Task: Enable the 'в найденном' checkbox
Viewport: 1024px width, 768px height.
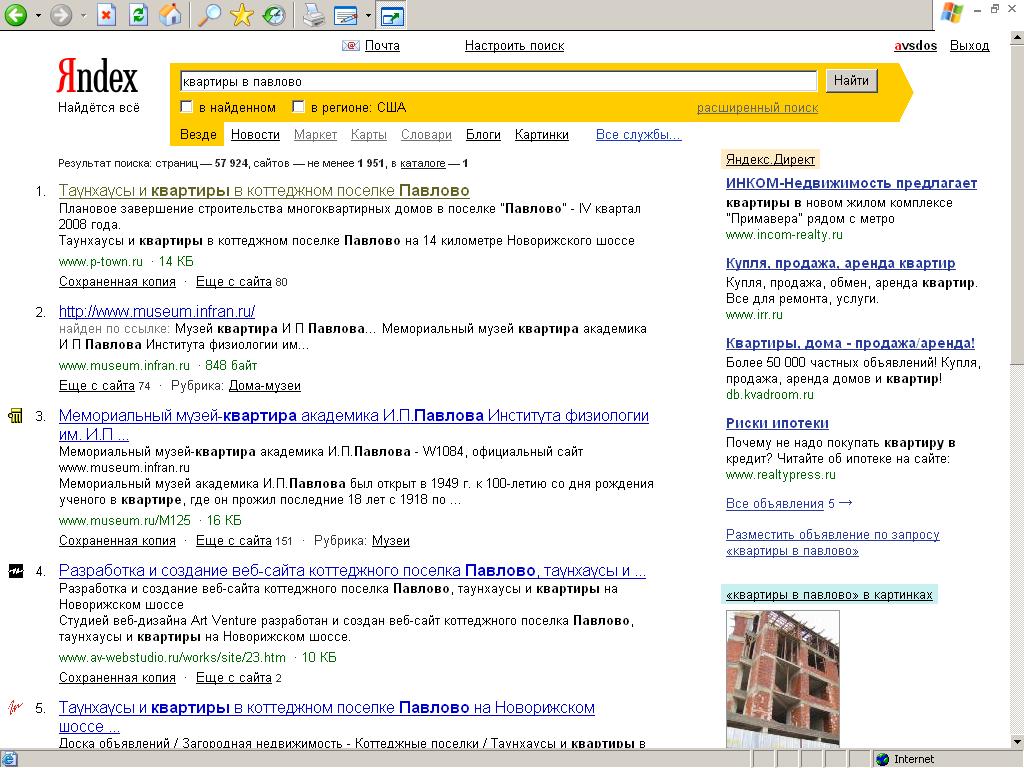Action: tap(187, 106)
